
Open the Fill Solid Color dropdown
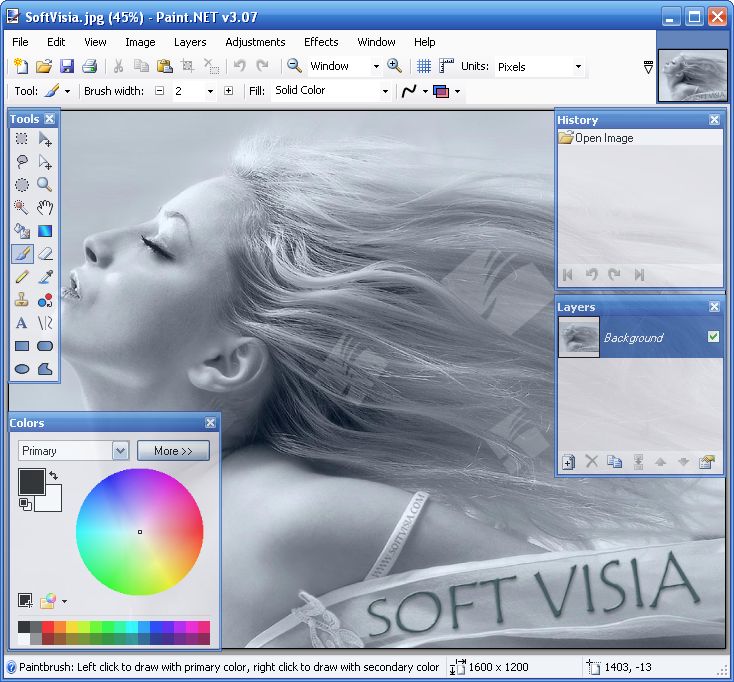click(x=385, y=91)
